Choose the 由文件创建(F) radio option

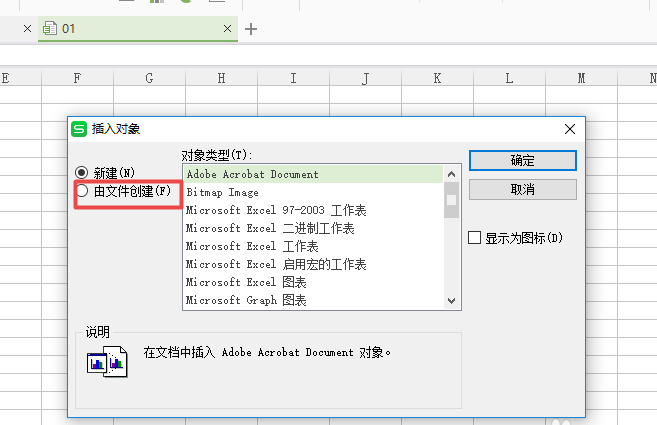pyautogui.click(x=82, y=191)
